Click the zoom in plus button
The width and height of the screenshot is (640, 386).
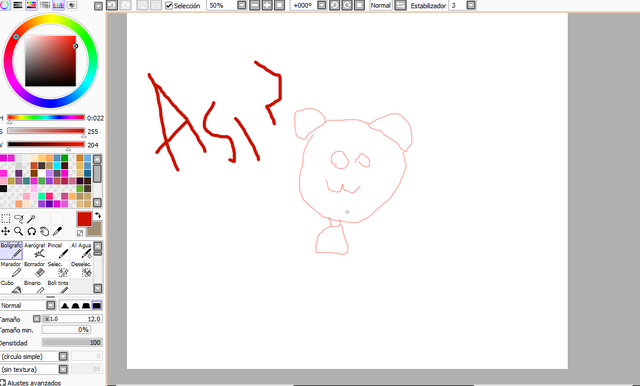click(267, 5)
